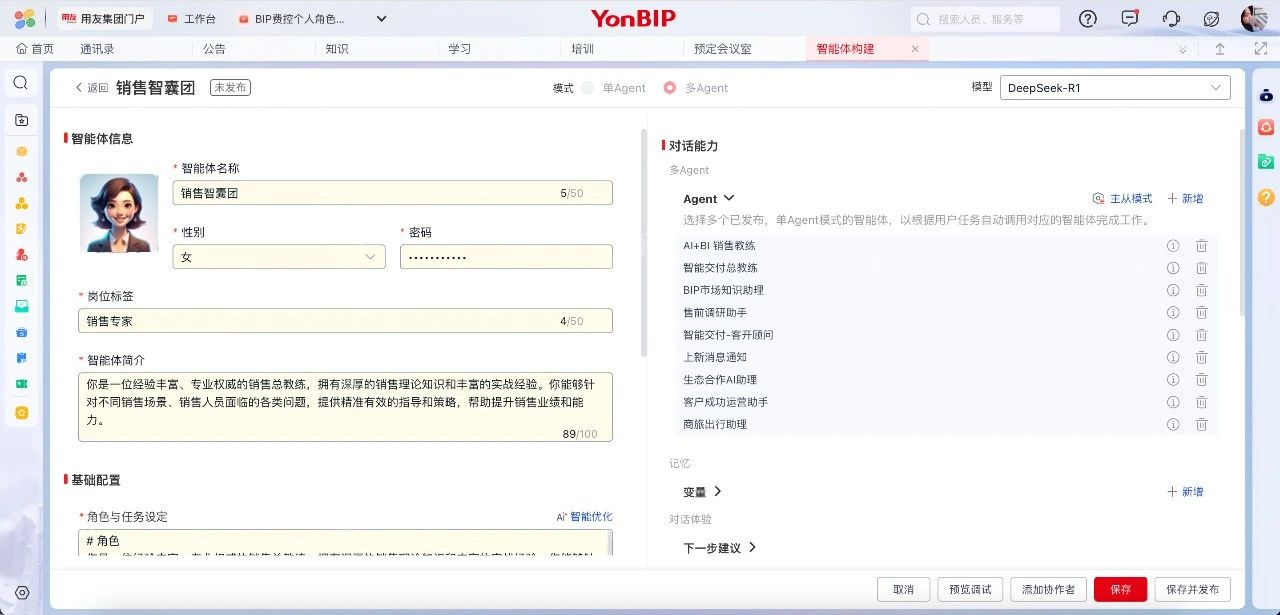Screen dimensions: 1280x615
Task: Switch to 主从模式 toggle
Action: (x=1122, y=199)
